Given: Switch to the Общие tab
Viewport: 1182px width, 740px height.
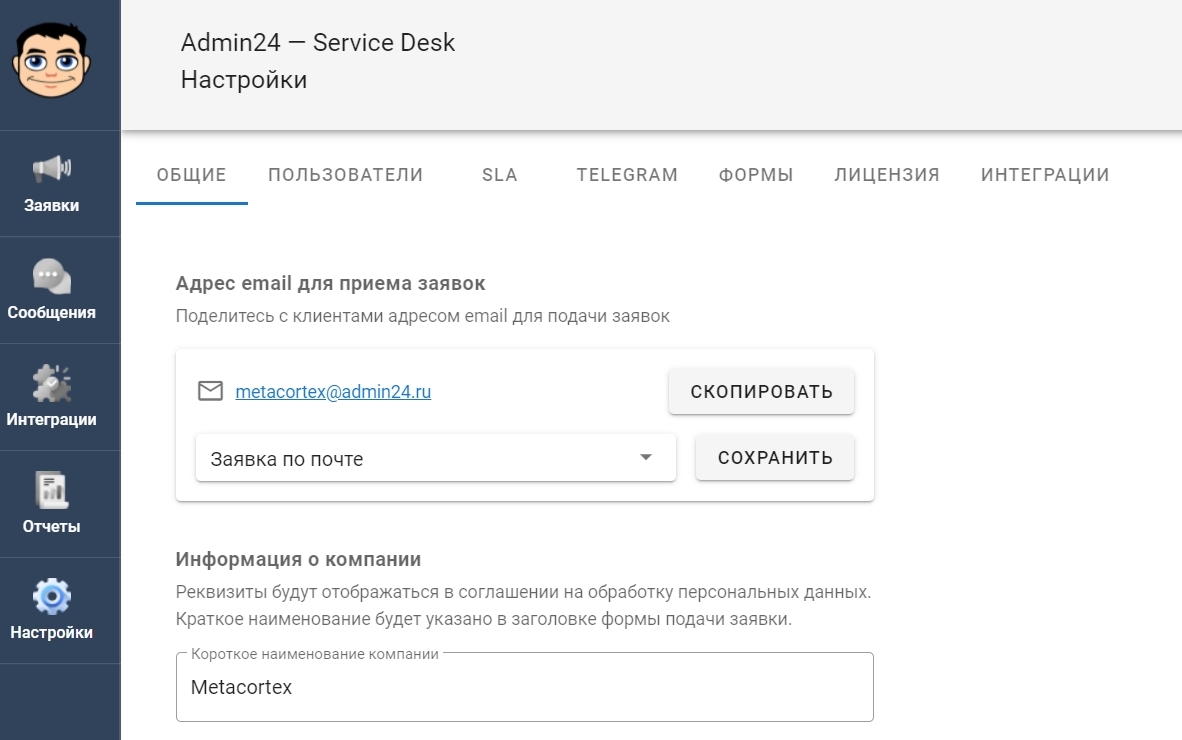Looking at the screenshot, I should 191,175.
